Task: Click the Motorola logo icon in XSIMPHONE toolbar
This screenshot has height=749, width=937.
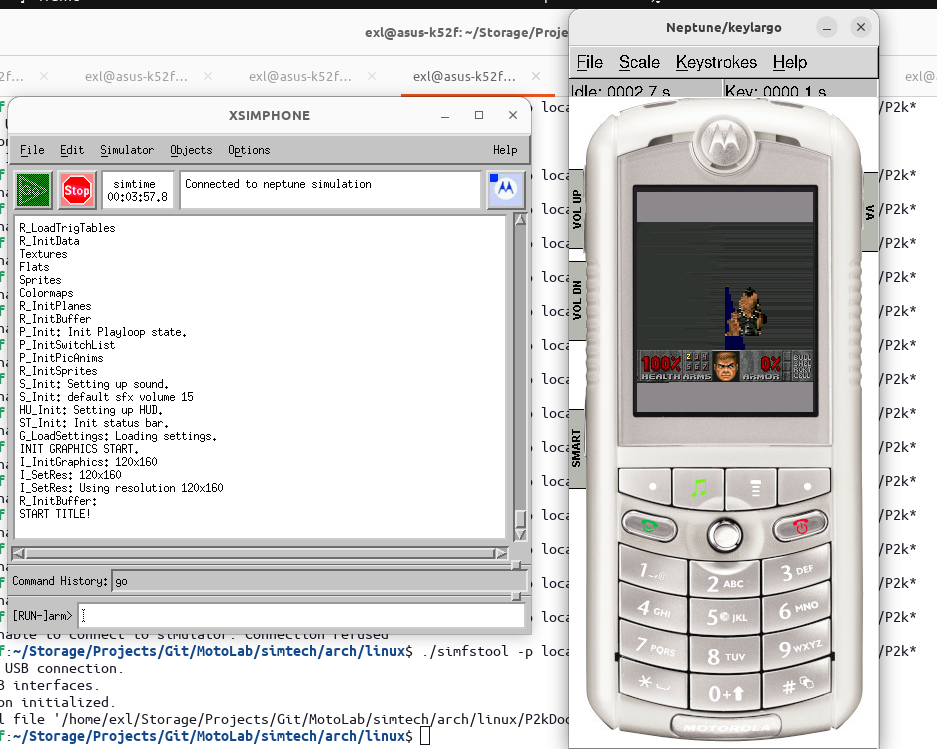Action: 506,189
